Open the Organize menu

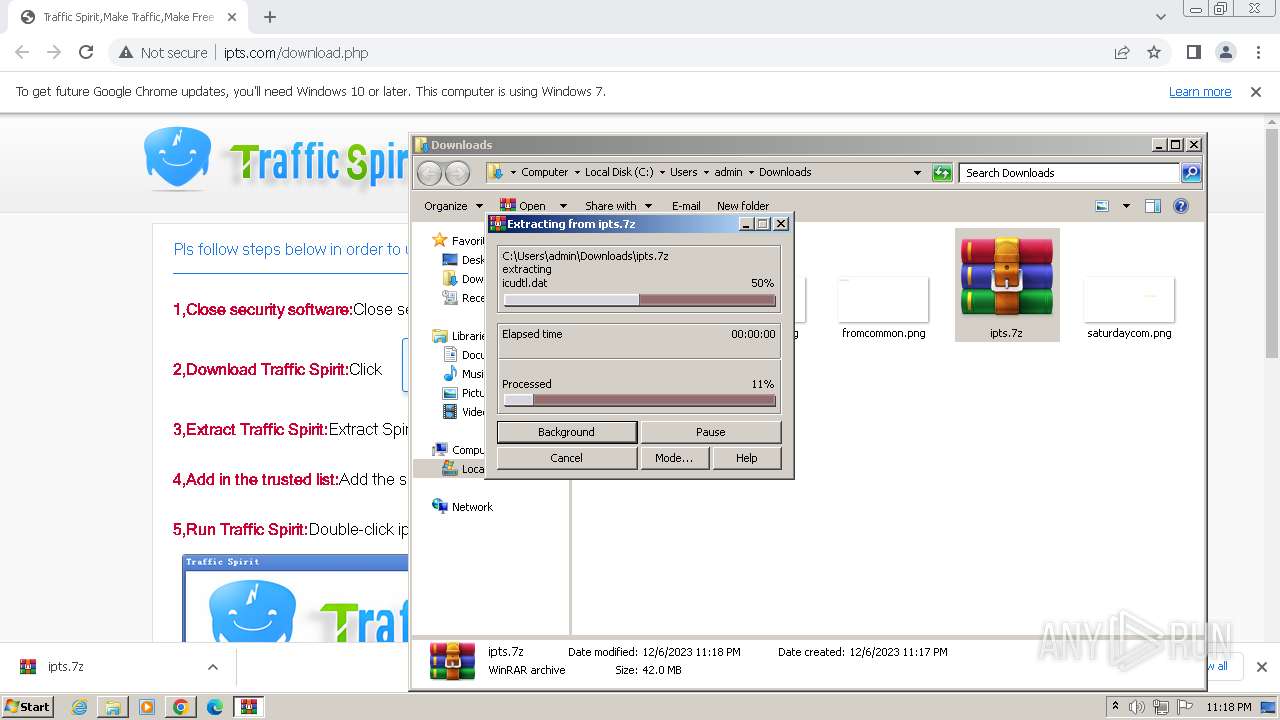point(453,206)
